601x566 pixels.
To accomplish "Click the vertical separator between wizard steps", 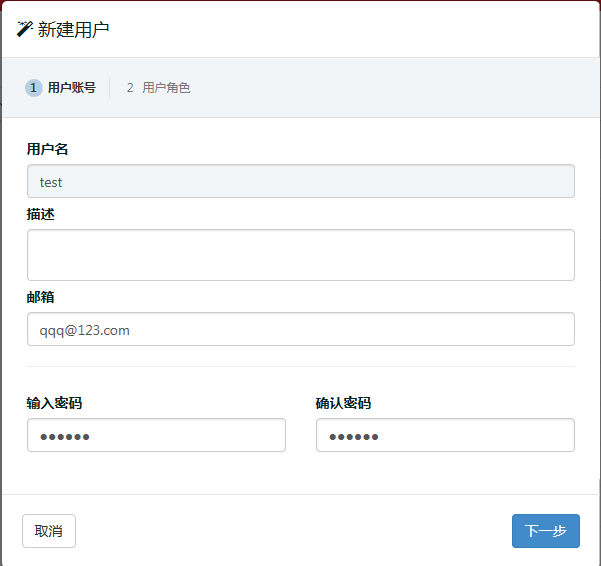I will pyautogui.click(x=110, y=88).
